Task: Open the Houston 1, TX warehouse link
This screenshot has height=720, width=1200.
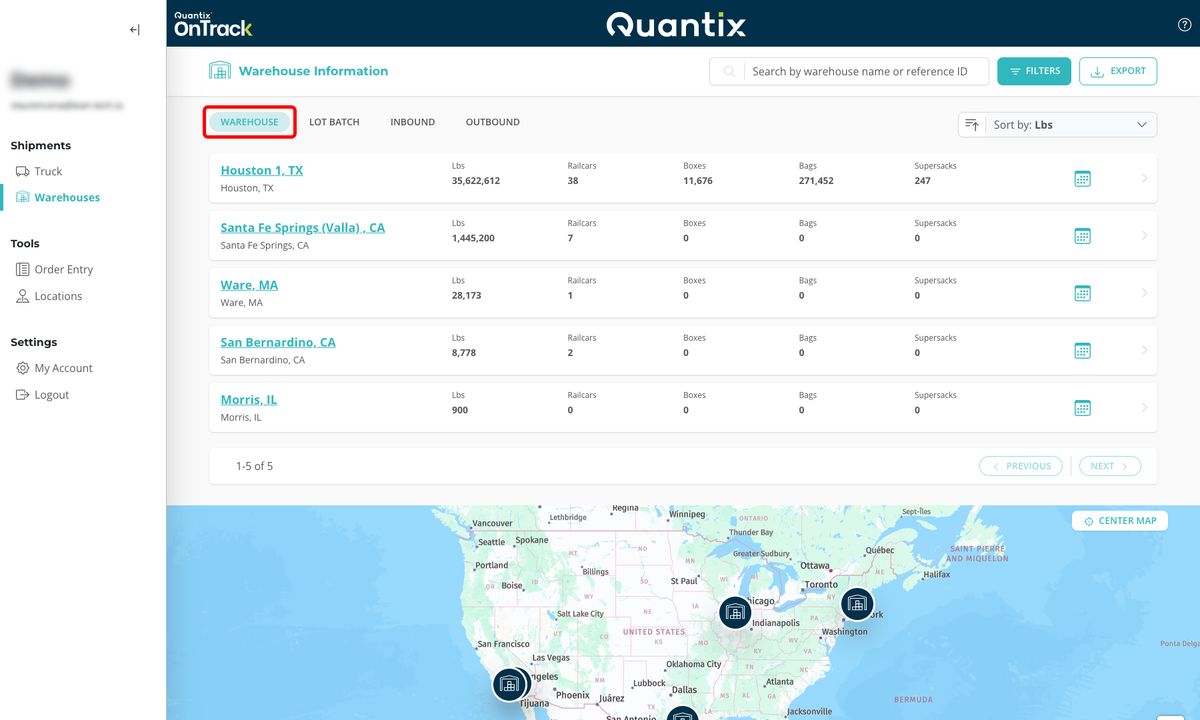Action: point(262,170)
